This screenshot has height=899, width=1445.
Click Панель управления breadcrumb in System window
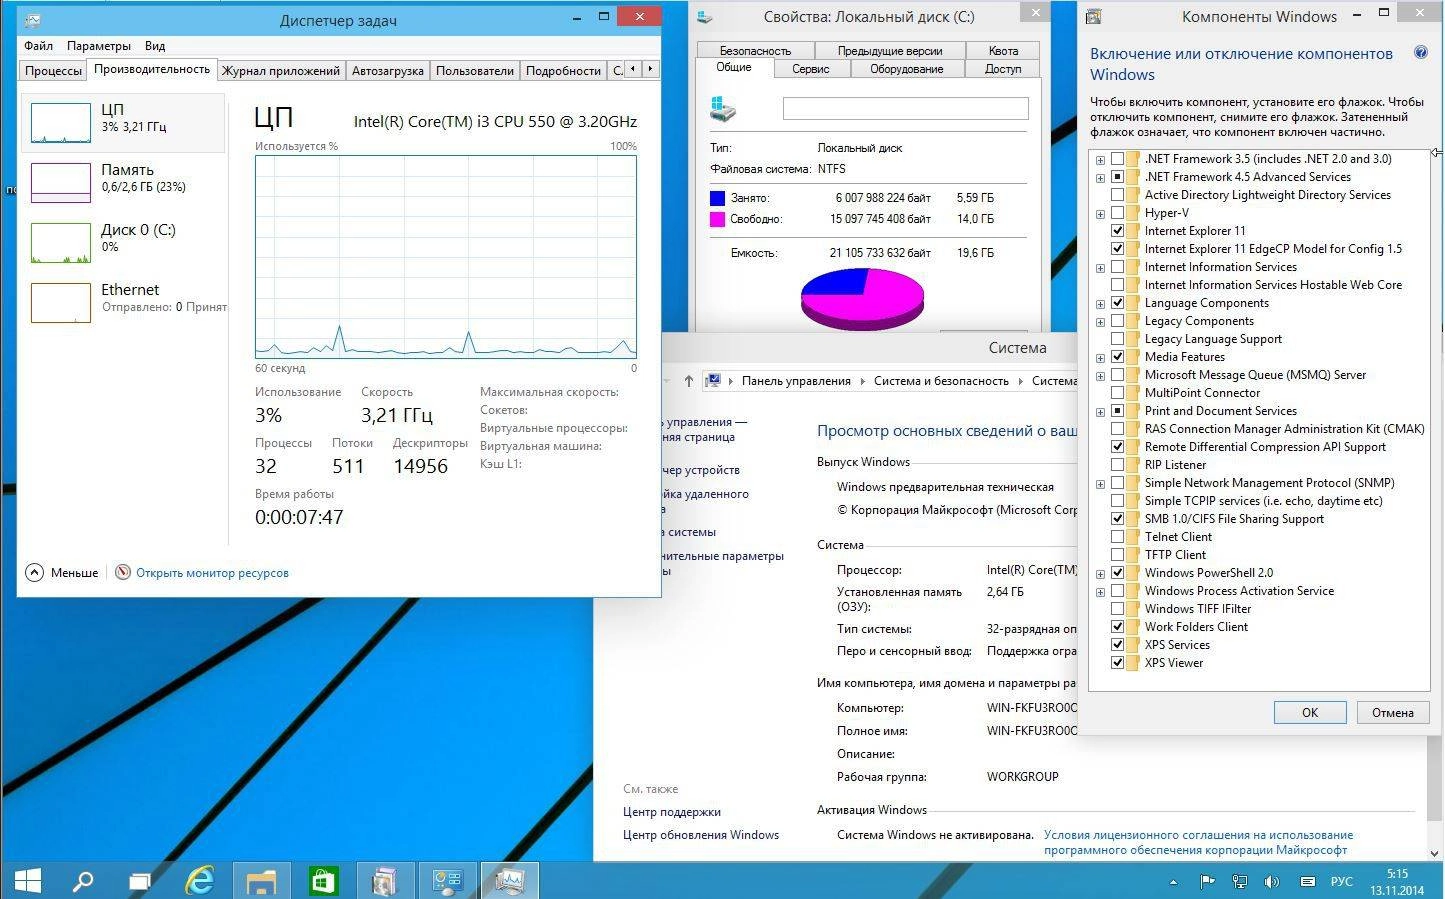(796, 381)
